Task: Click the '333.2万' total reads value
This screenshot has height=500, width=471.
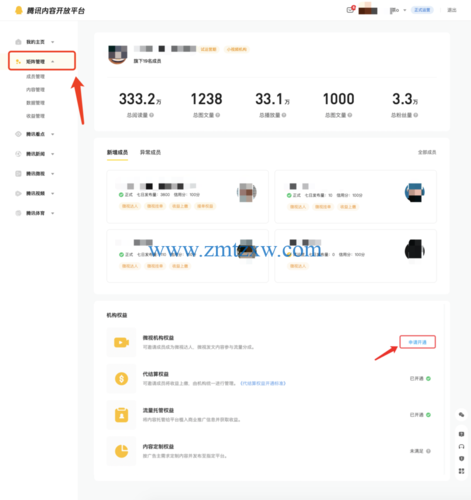Action: 140,99
